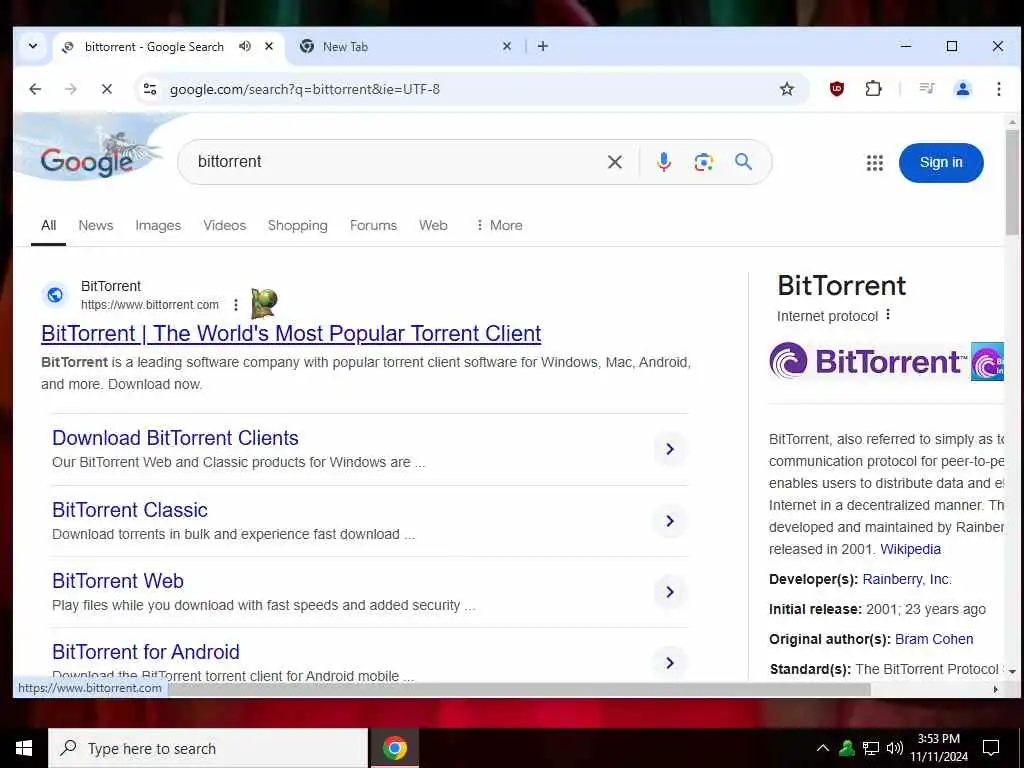Open Chrome three-dot menu

click(x=999, y=89)
